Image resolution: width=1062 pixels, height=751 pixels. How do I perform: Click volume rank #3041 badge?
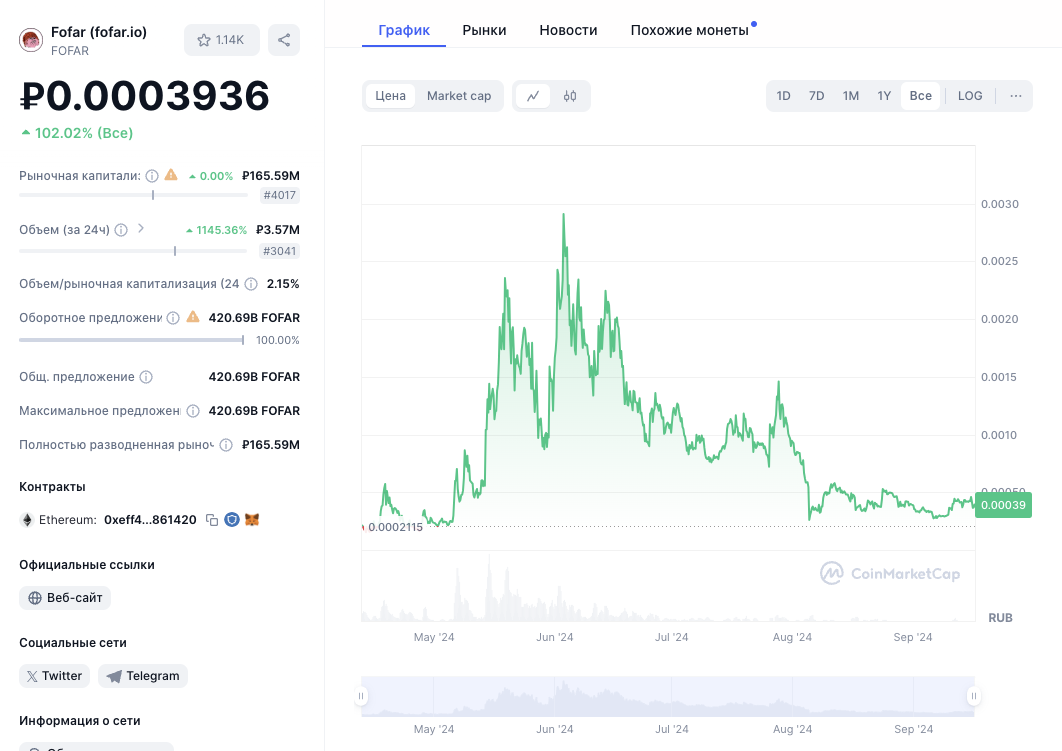pyautogui.click(x=280, y=251)
